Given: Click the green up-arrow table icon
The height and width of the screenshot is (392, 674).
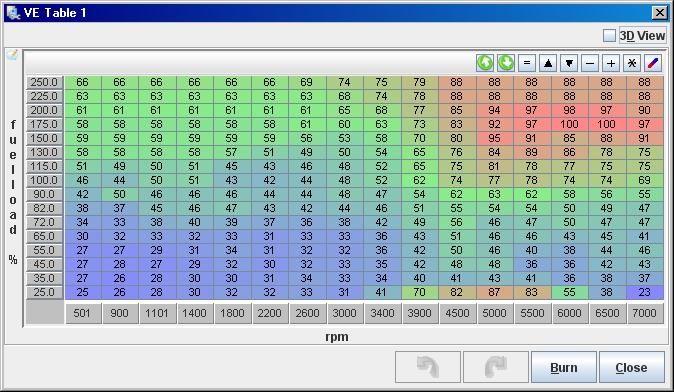Looking at the screenshot, I should click(485, 63).
